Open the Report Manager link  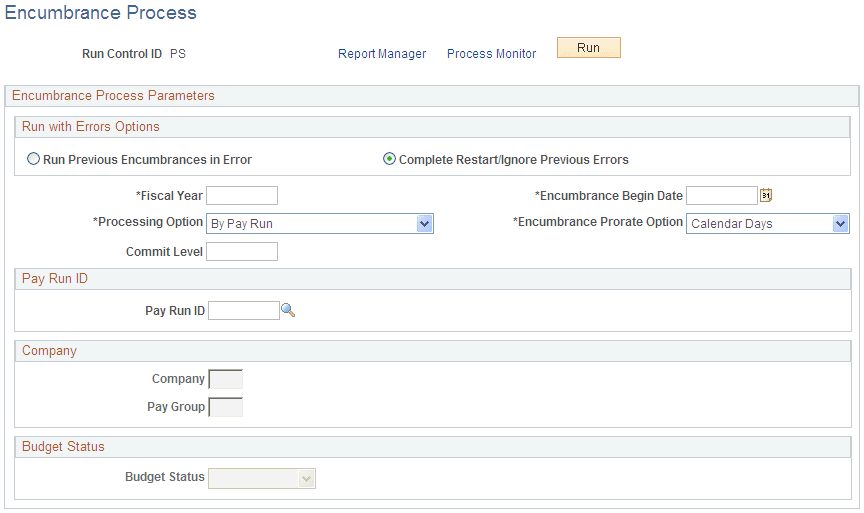(x=382, y=54)
